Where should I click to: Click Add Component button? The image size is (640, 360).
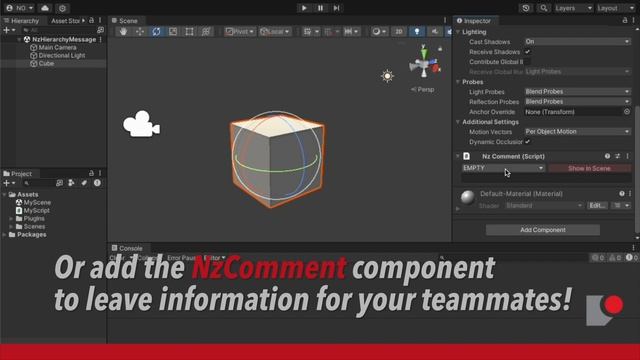point(542,230)
